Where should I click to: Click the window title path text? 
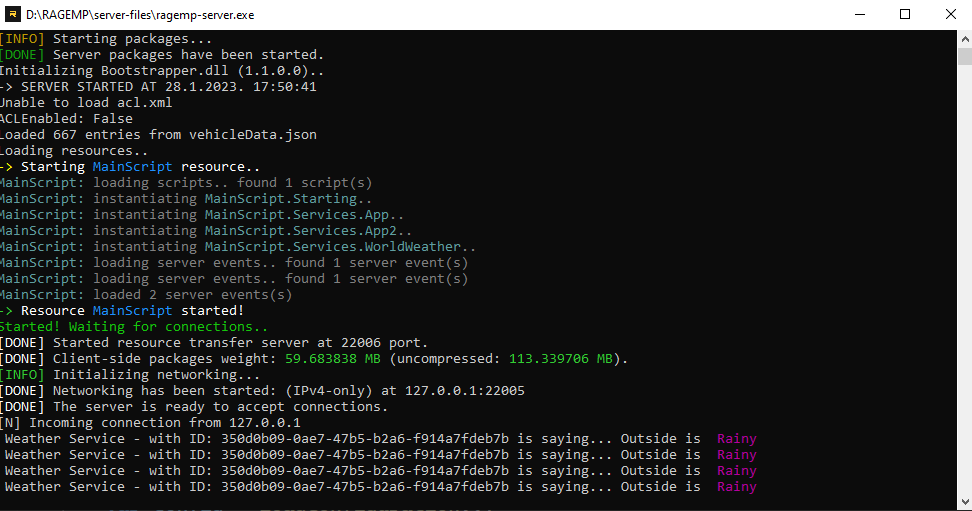[x=140, y=15]
